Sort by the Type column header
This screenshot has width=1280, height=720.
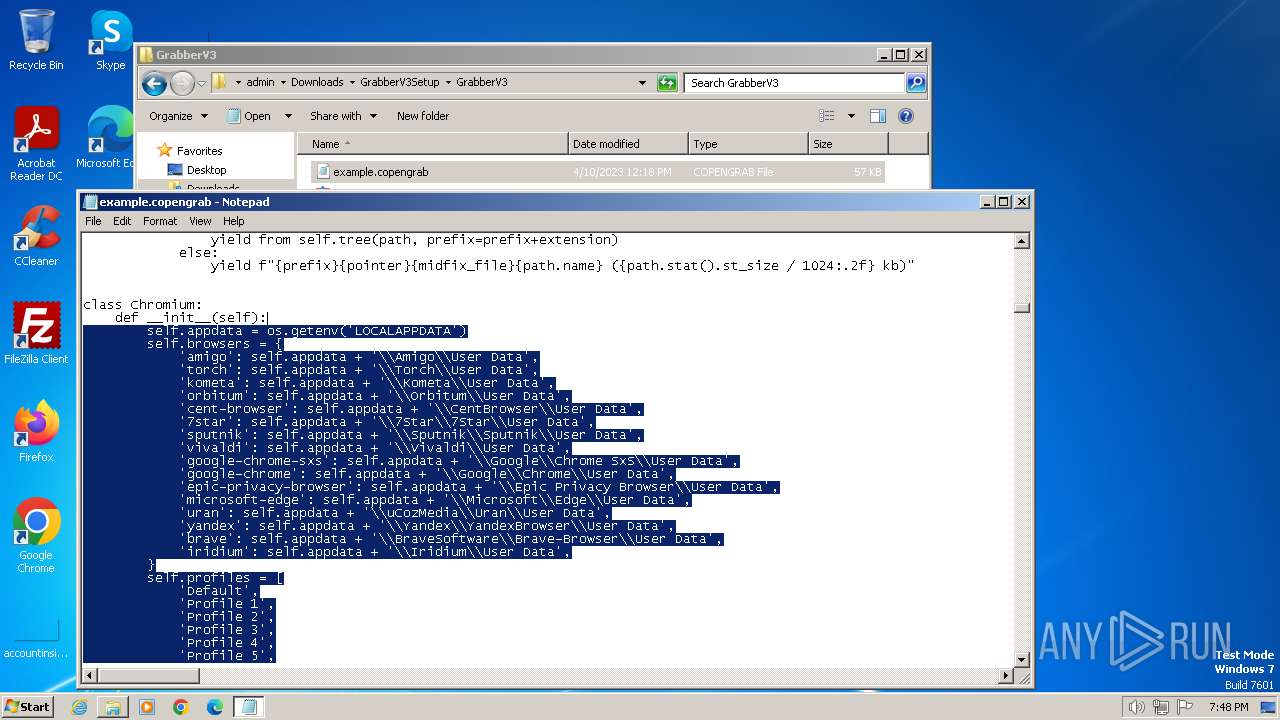[x=748, y=144]
